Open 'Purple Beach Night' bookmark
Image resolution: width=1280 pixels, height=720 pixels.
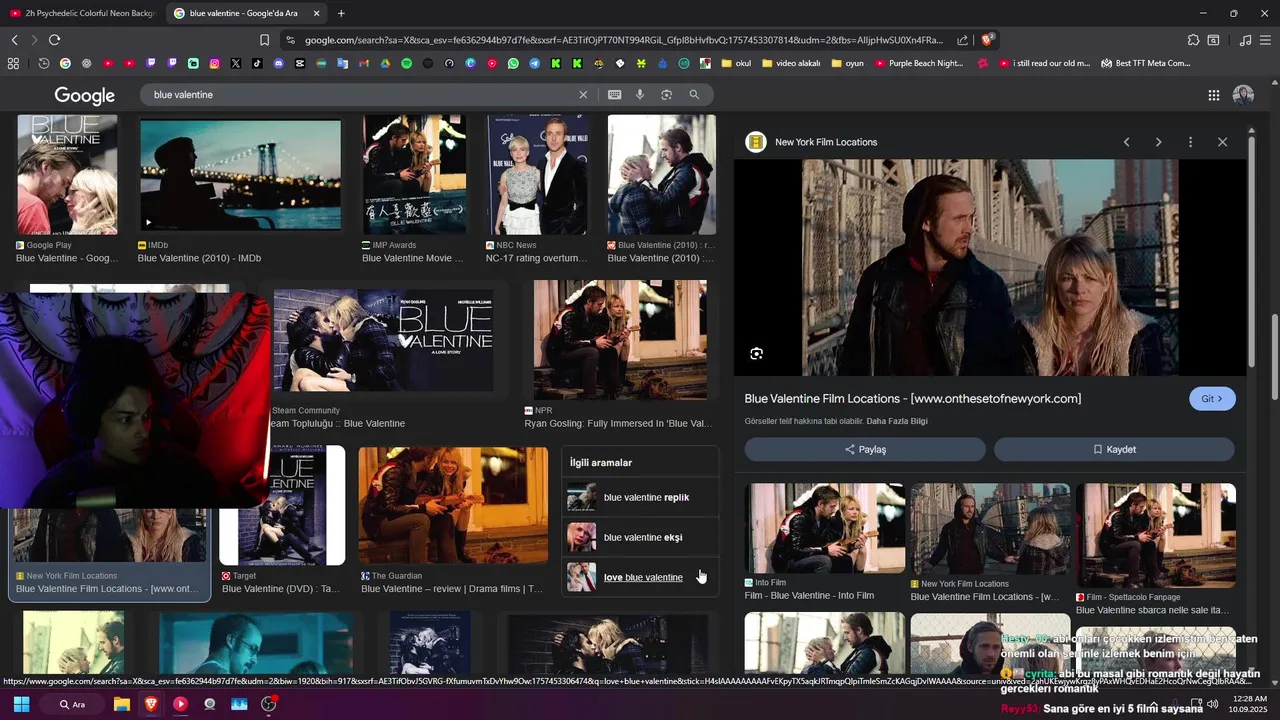(x=919, y=63)
